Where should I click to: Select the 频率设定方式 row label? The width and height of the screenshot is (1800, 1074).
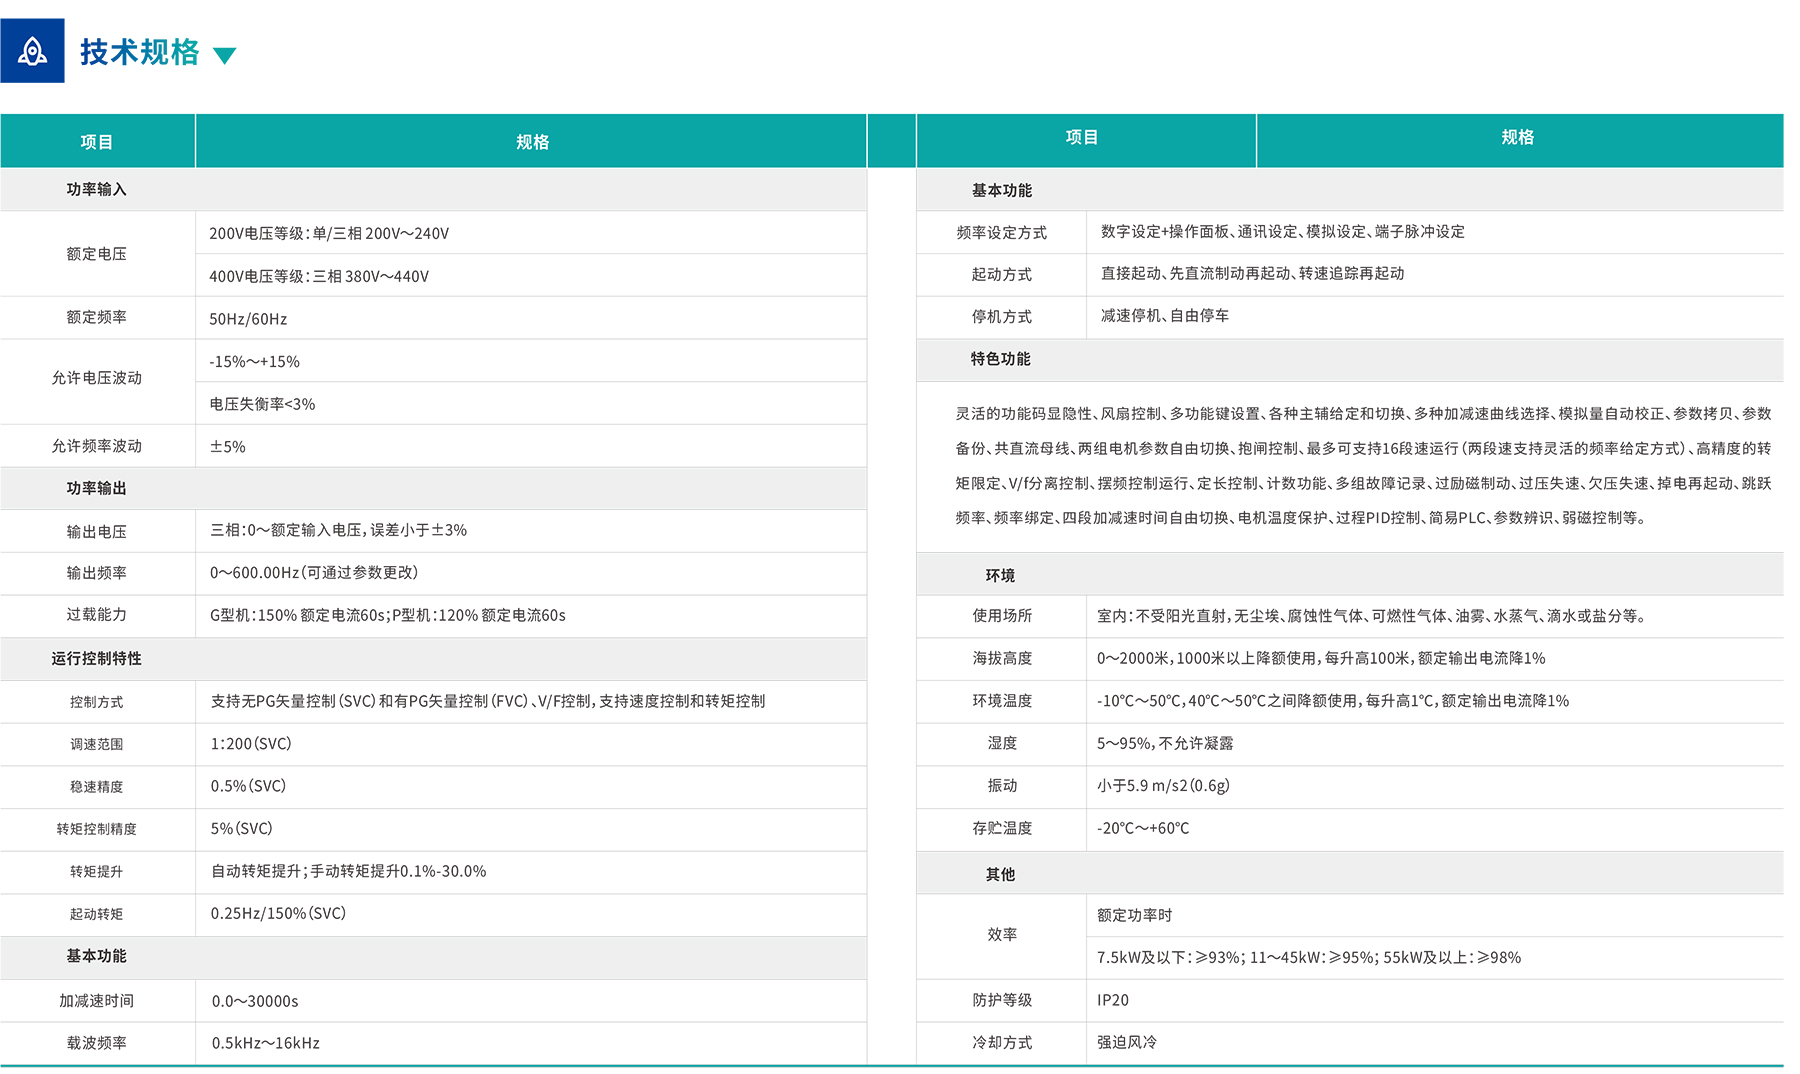1001,232
